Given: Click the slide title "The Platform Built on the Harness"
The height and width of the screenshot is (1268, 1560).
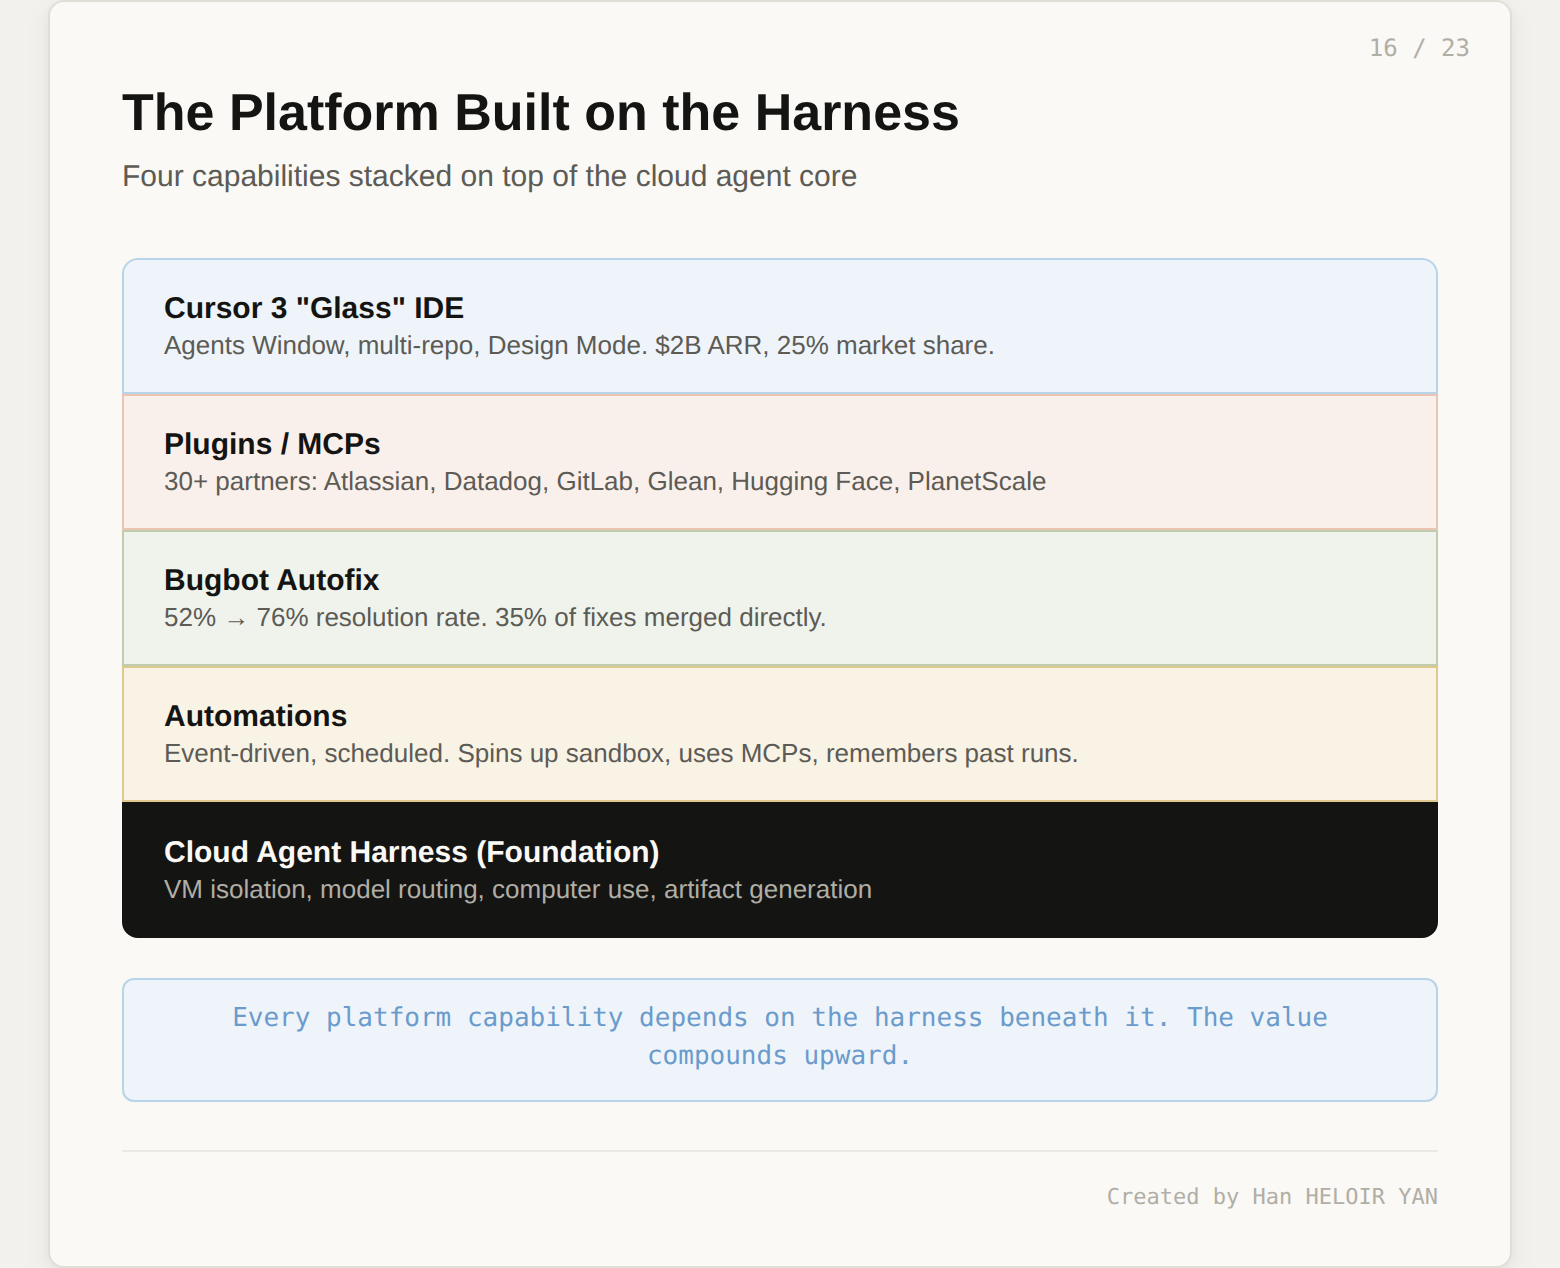Looking at the screenshot, I should coord(540,113).
